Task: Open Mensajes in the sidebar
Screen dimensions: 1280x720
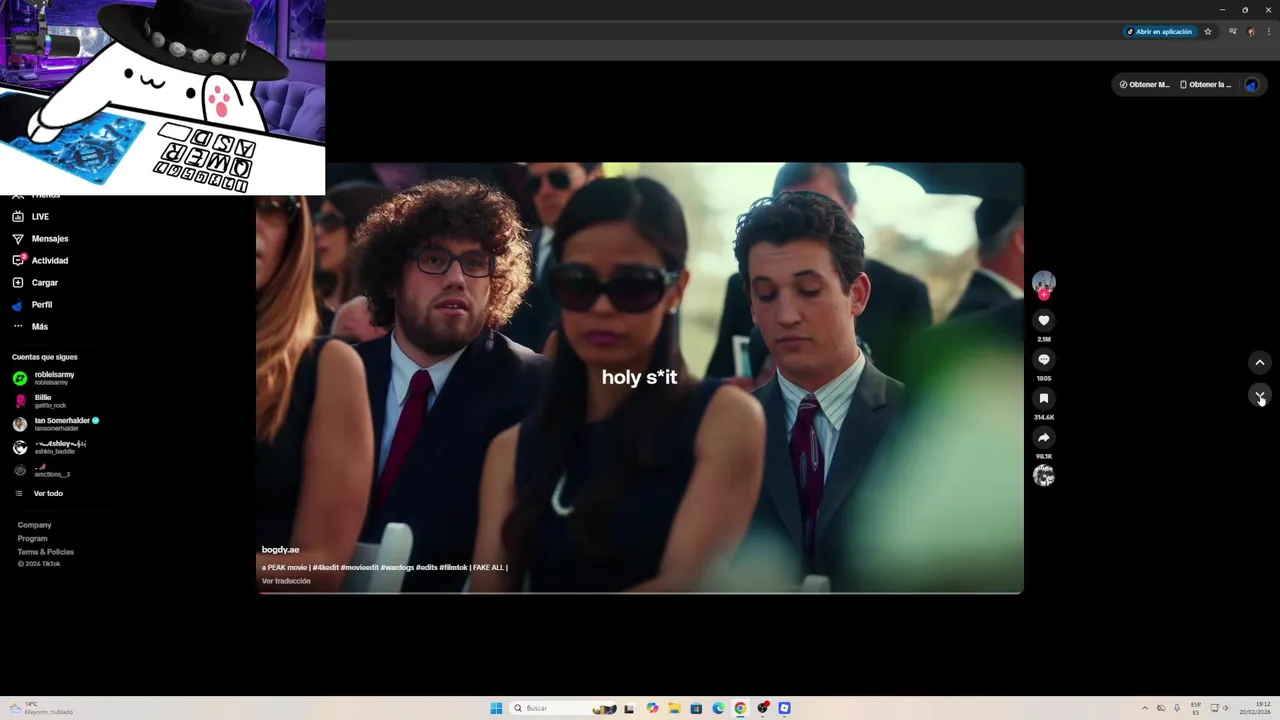Action: 40,239
